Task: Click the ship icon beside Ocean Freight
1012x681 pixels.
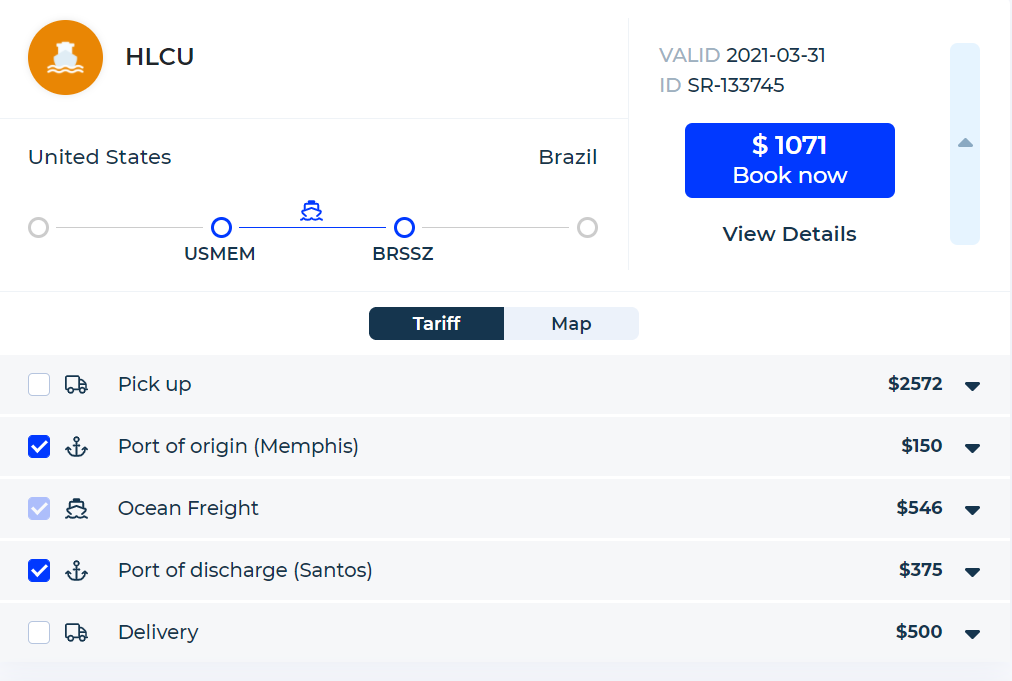Action: tap(76, 509)
